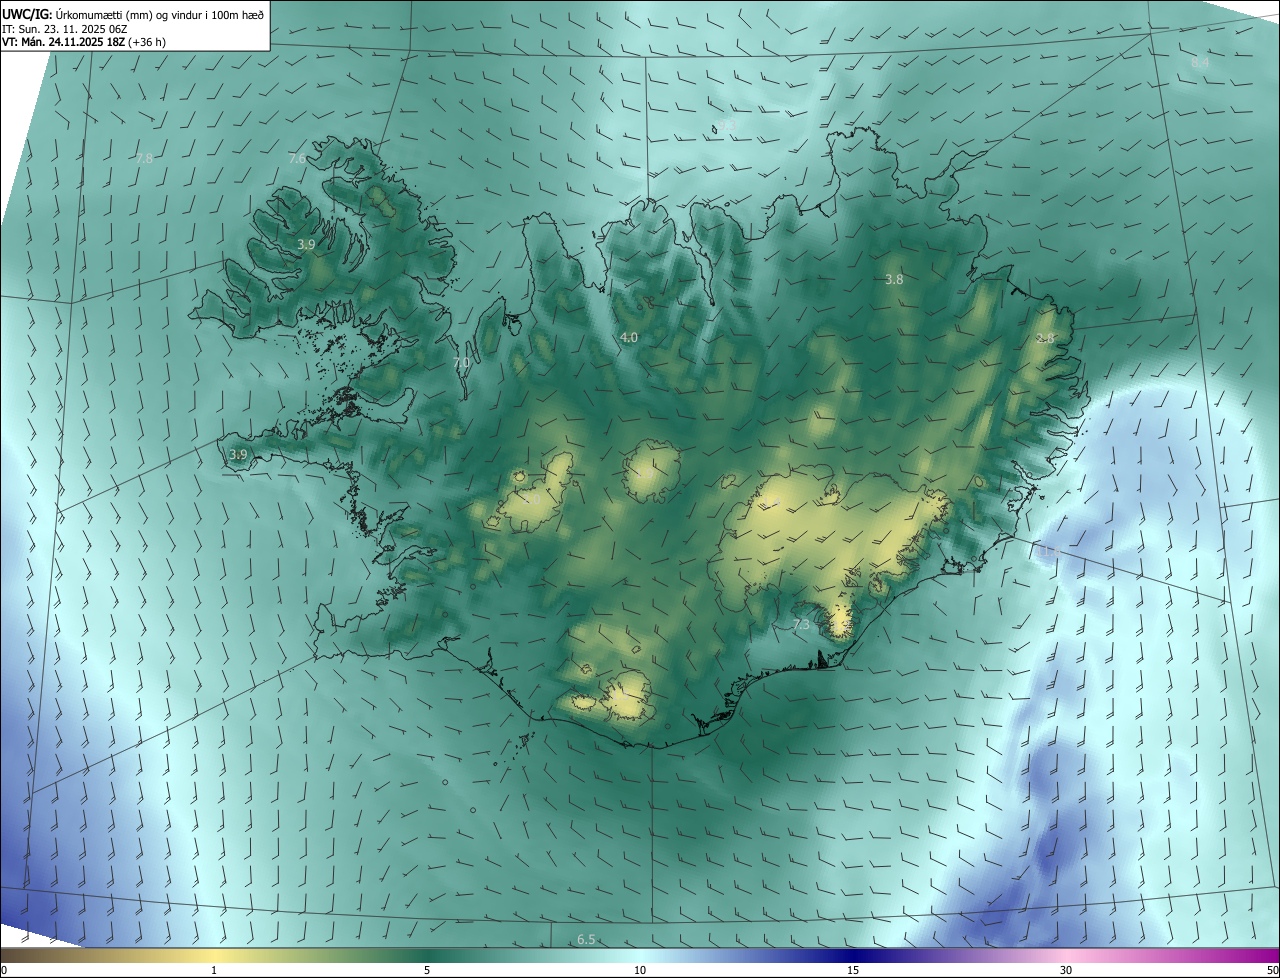Click the faint 9.3 label off the north coast
This screenshot has width=1280, height=978.
pos(726,125)
